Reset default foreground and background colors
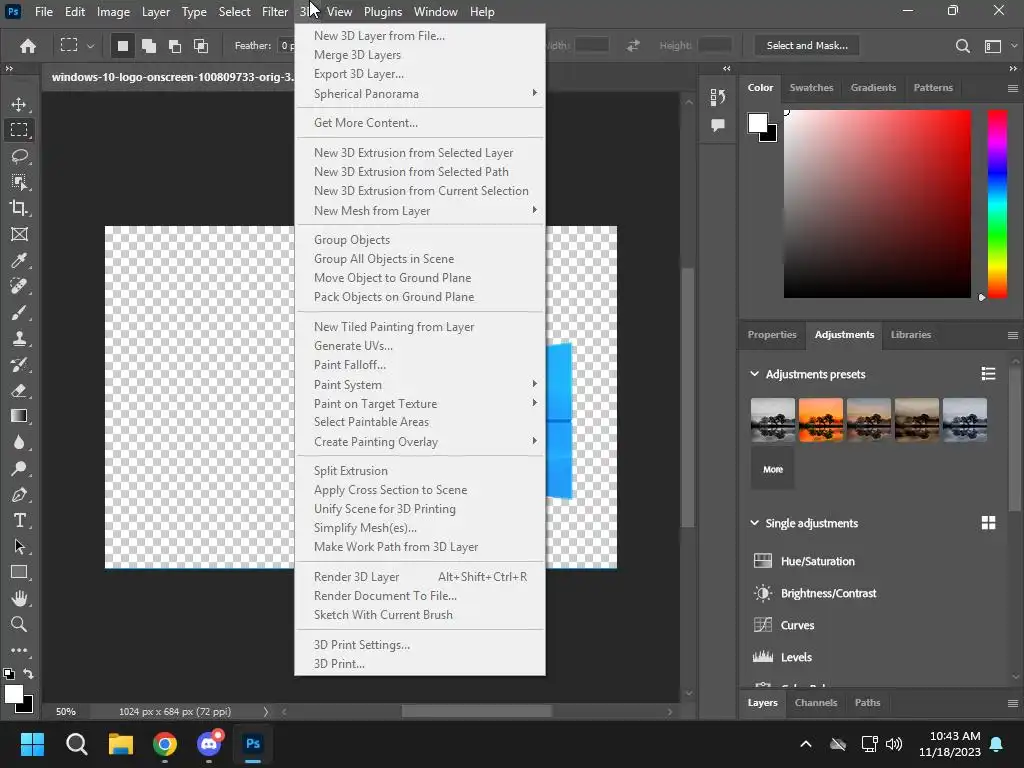Viewport: 1024px width, 768px height. point(8,673)
